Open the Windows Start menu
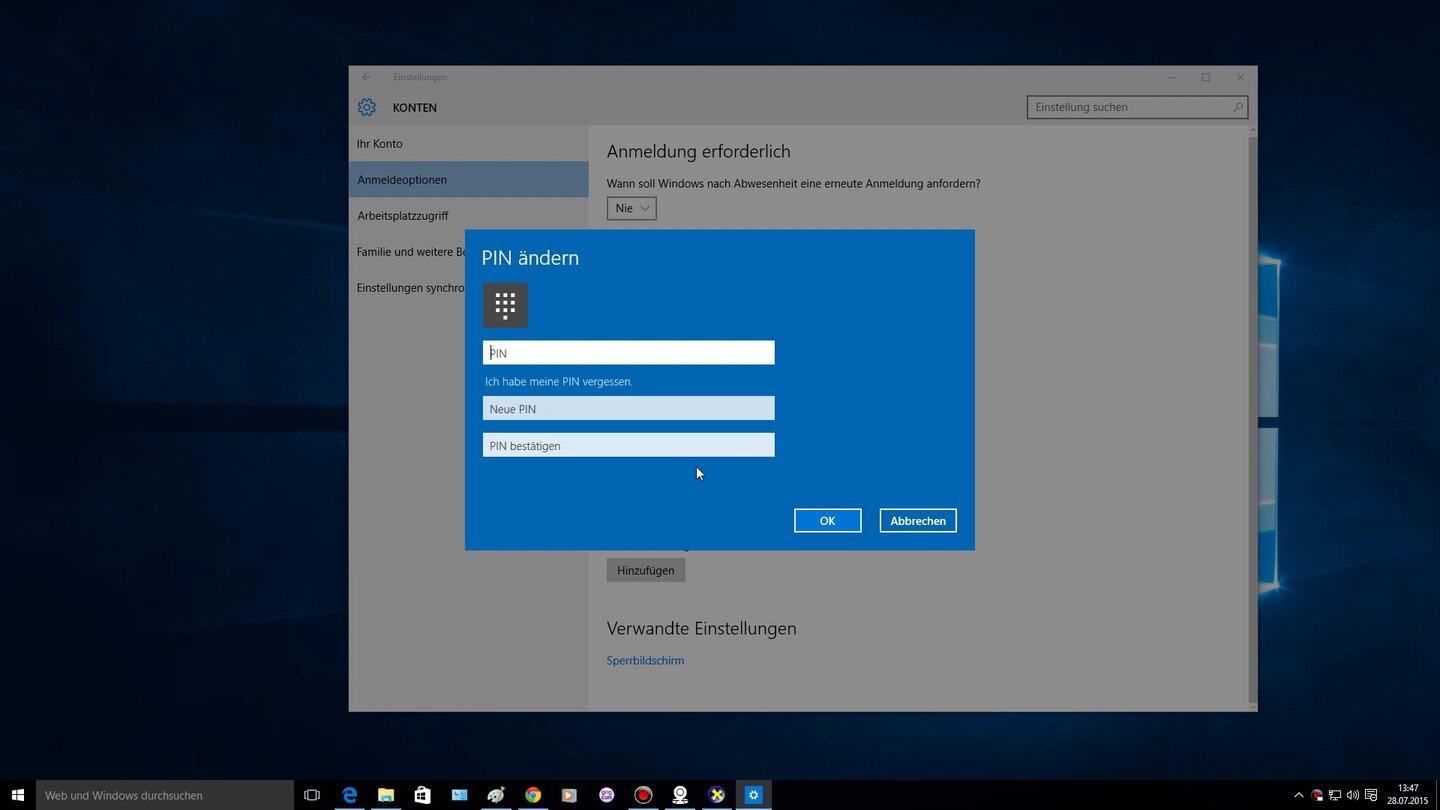Screen dimensions: 1440x810 pyautogui.click(x=18, y=795)
